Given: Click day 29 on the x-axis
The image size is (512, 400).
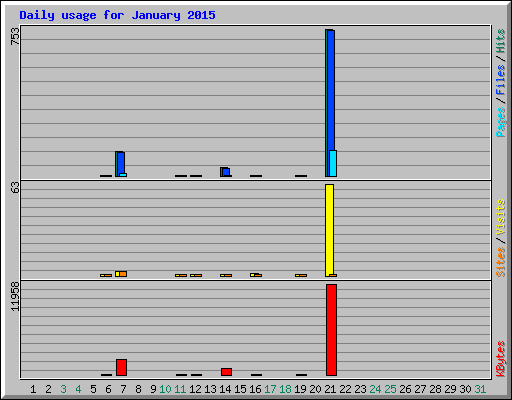Looking at the screenshot, I should point(450,389).
